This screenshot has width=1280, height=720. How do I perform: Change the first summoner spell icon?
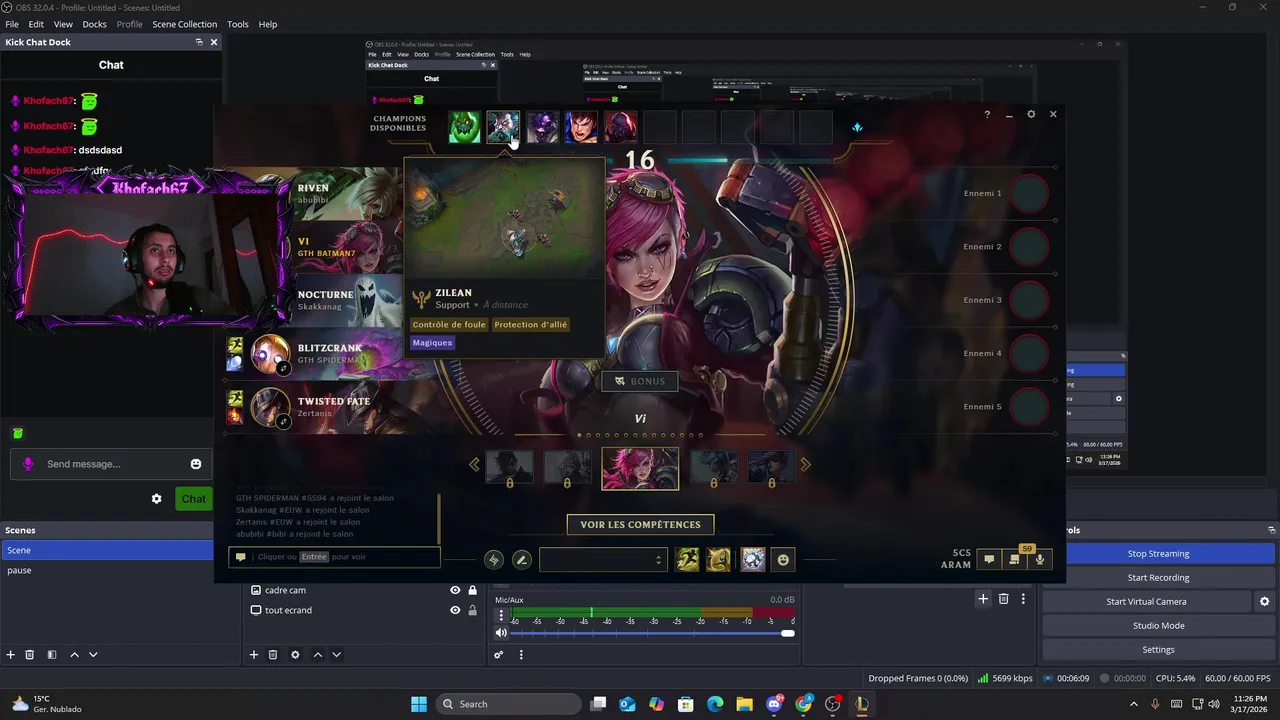click(687, 560)
